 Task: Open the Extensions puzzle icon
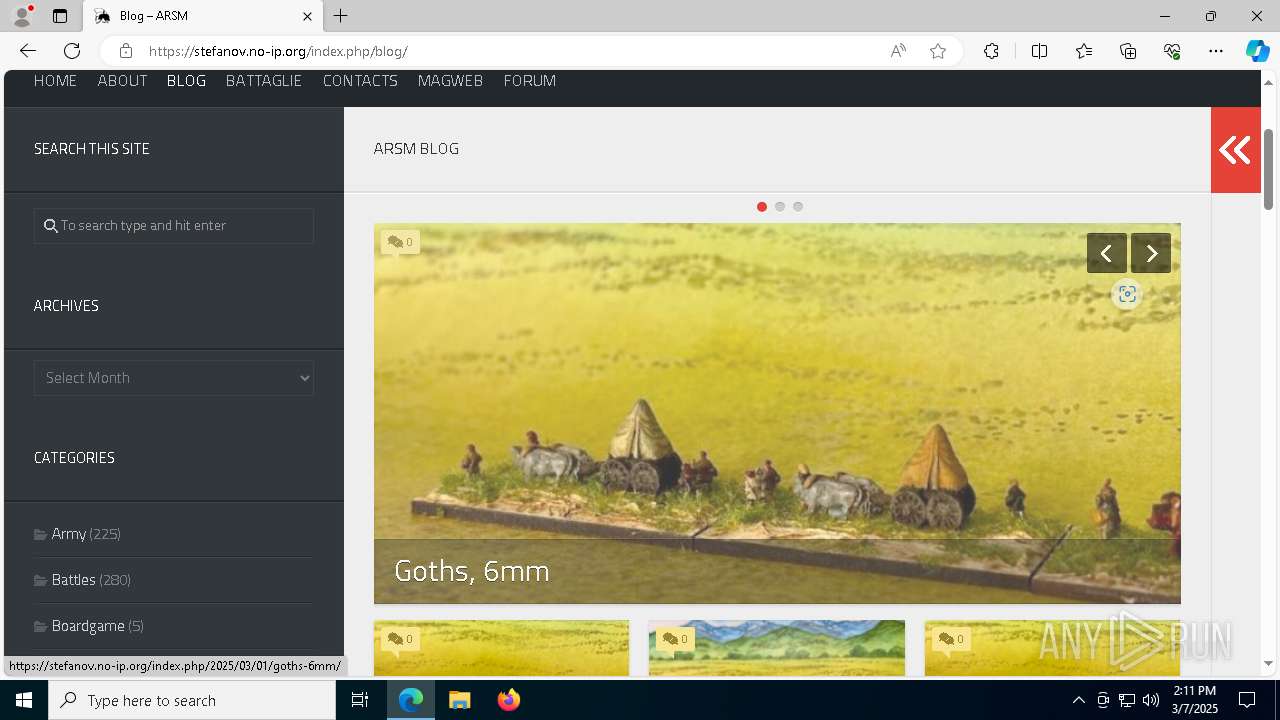point(991,51)
